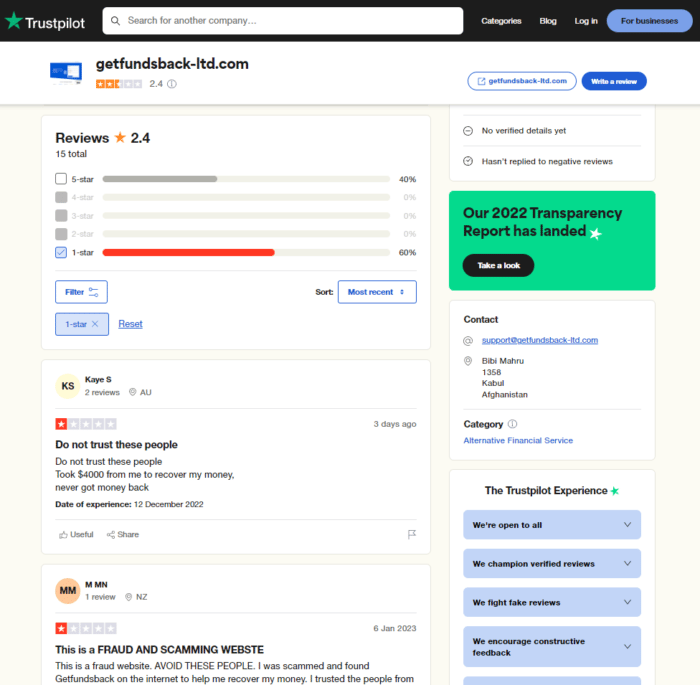Flag the Kaye S review
This screenshot has width=700, height=685.
point(412,535)
